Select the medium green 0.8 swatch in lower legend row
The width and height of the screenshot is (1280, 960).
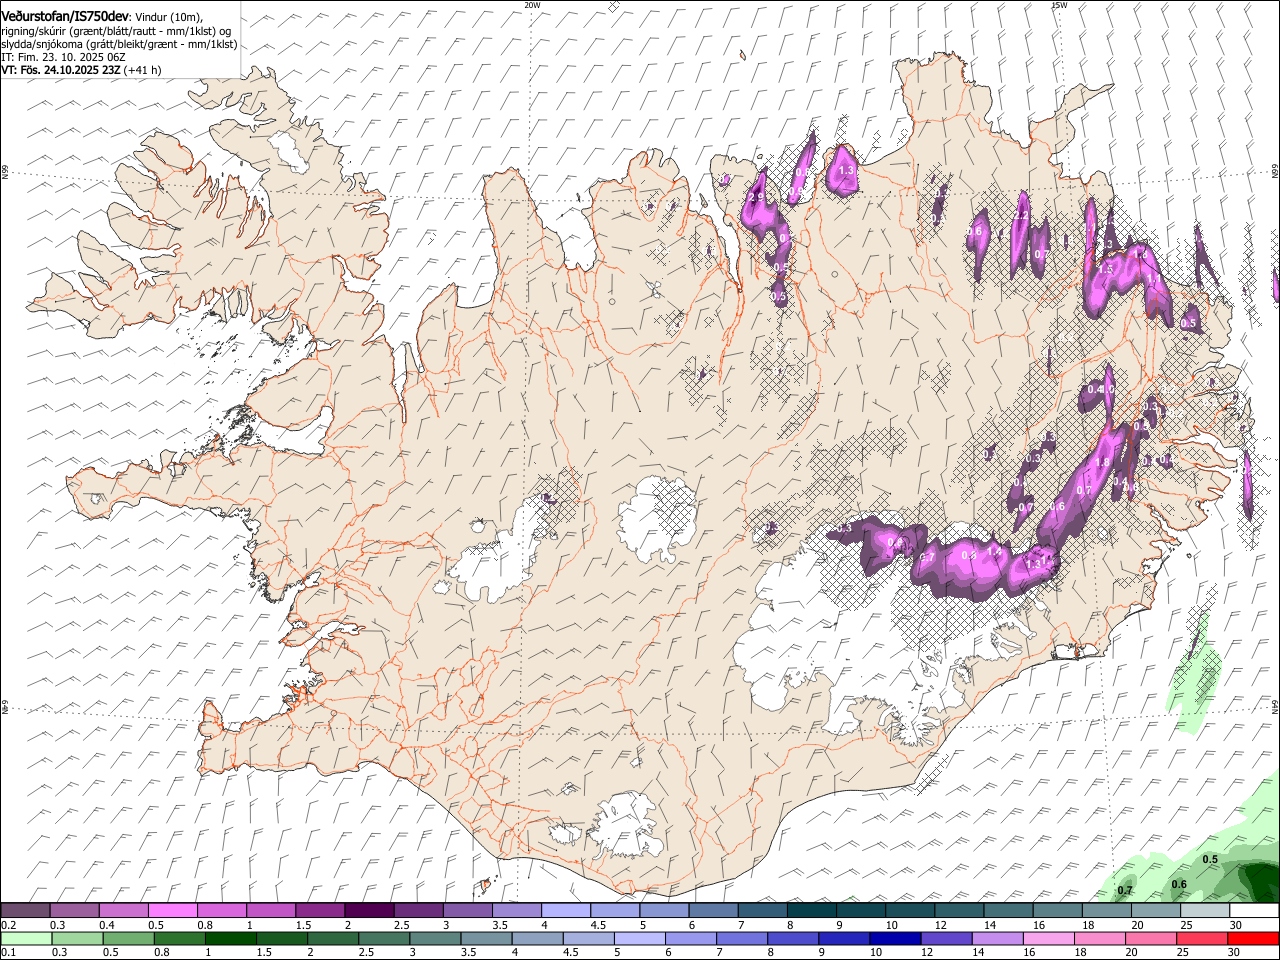(x=179, y=938)
